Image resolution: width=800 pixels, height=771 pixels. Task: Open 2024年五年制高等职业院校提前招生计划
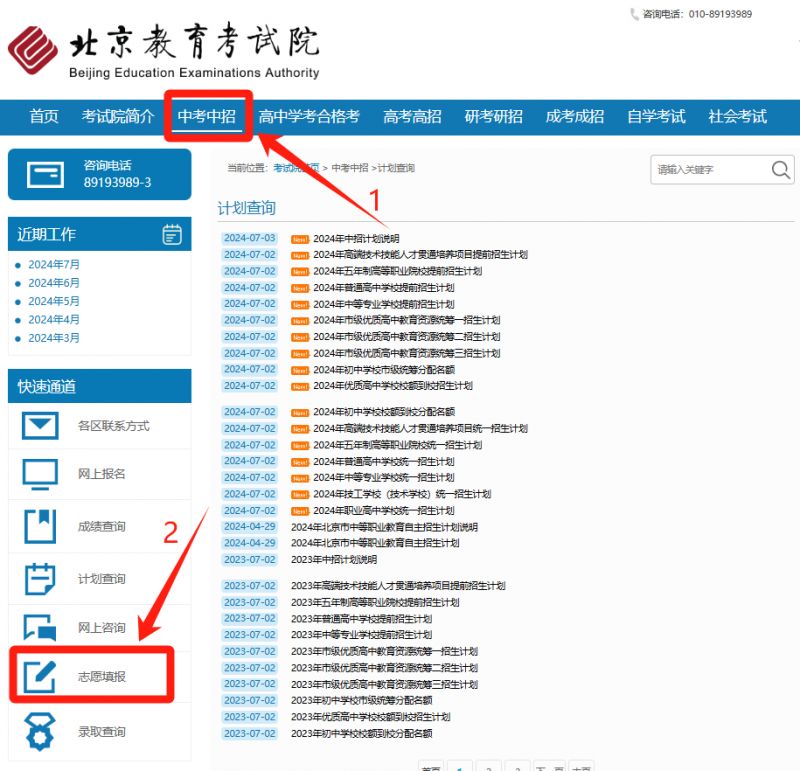point(397,271)
